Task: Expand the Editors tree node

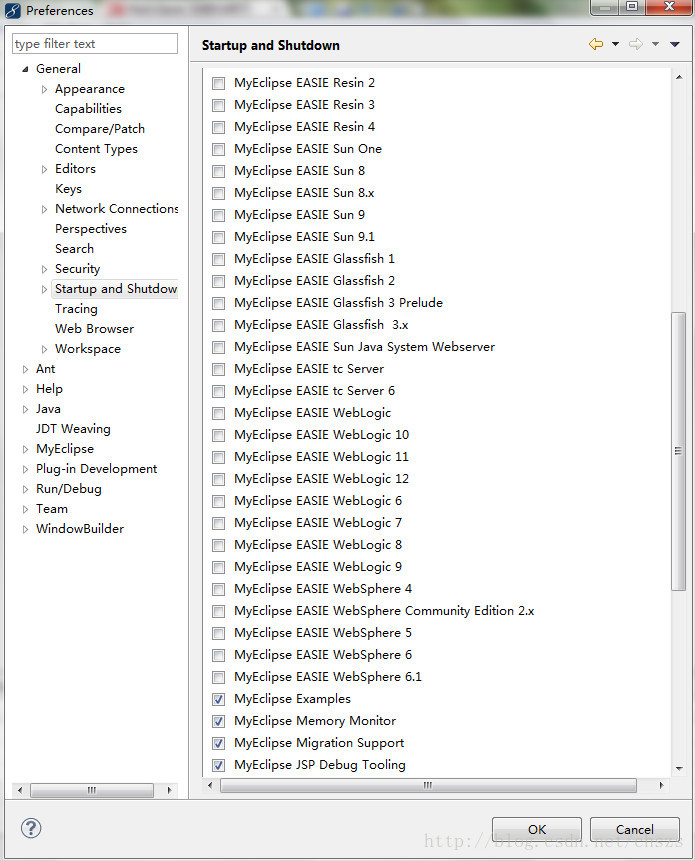Action: tap(44, 169)
